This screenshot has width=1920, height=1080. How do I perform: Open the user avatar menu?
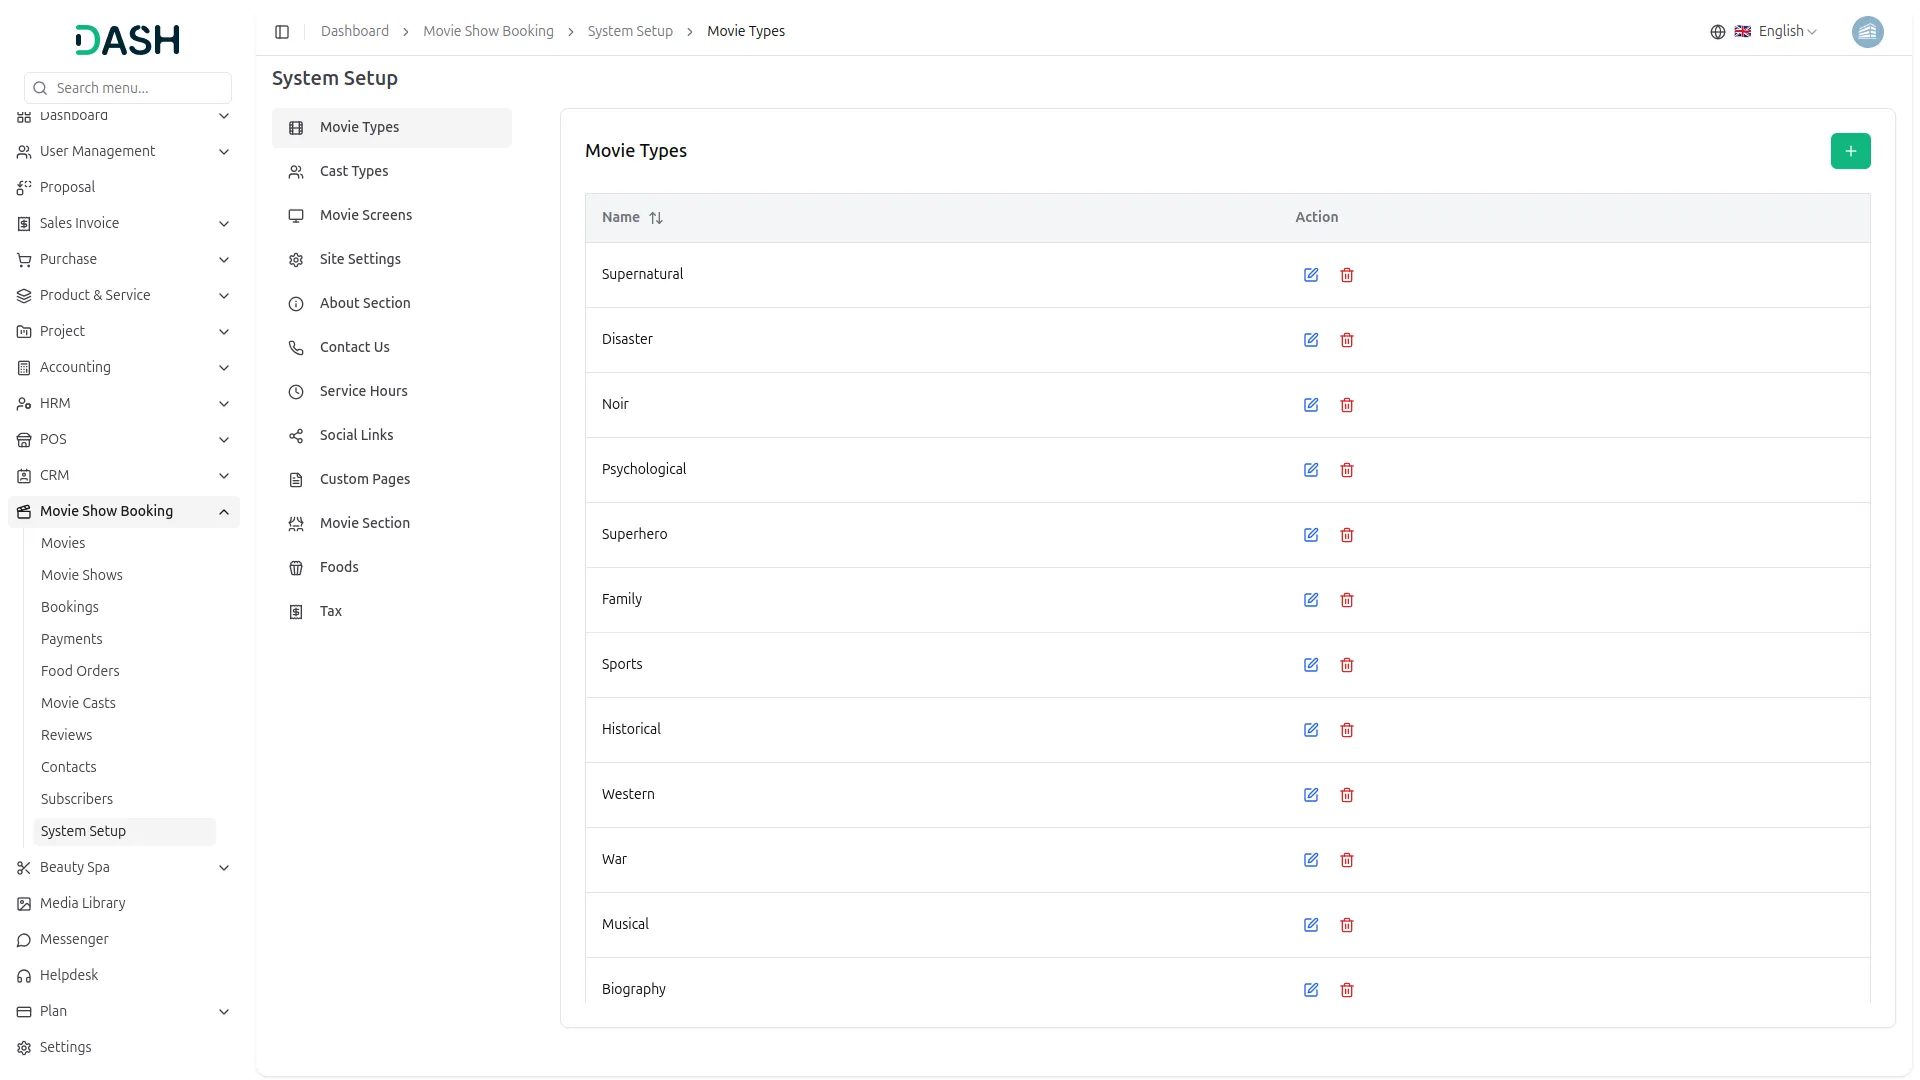(x=1868, y=31)
